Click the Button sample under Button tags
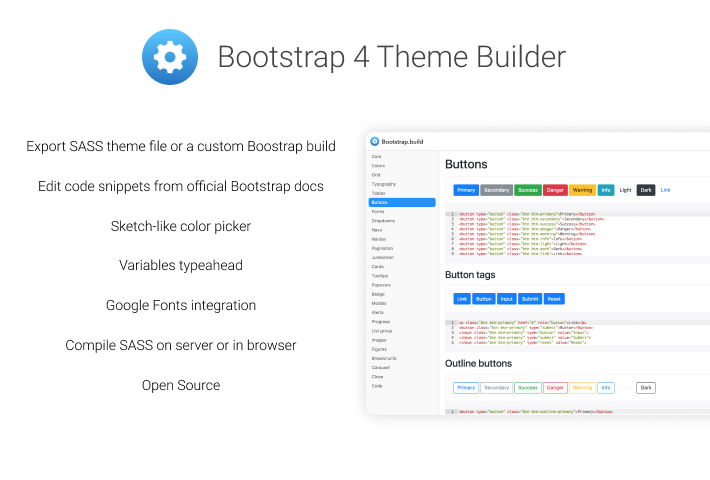710x480 pixels. 484,299
